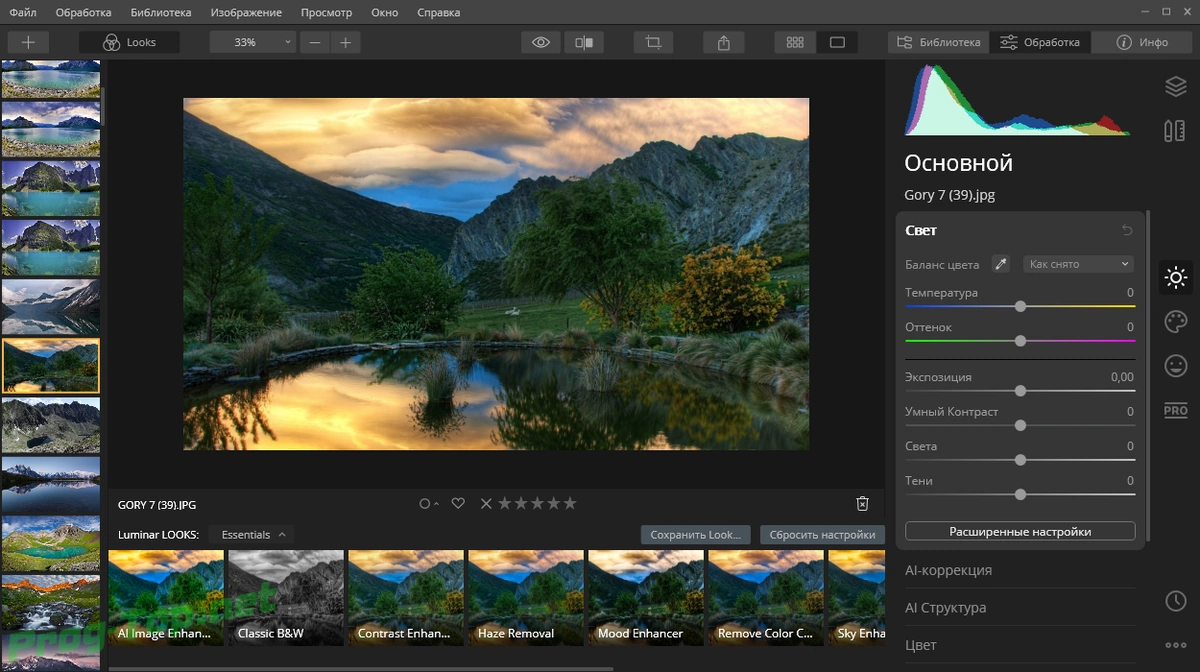1200x672 pixels.
Task: Open the PRO tools section
Action: tap(1175, 410)
